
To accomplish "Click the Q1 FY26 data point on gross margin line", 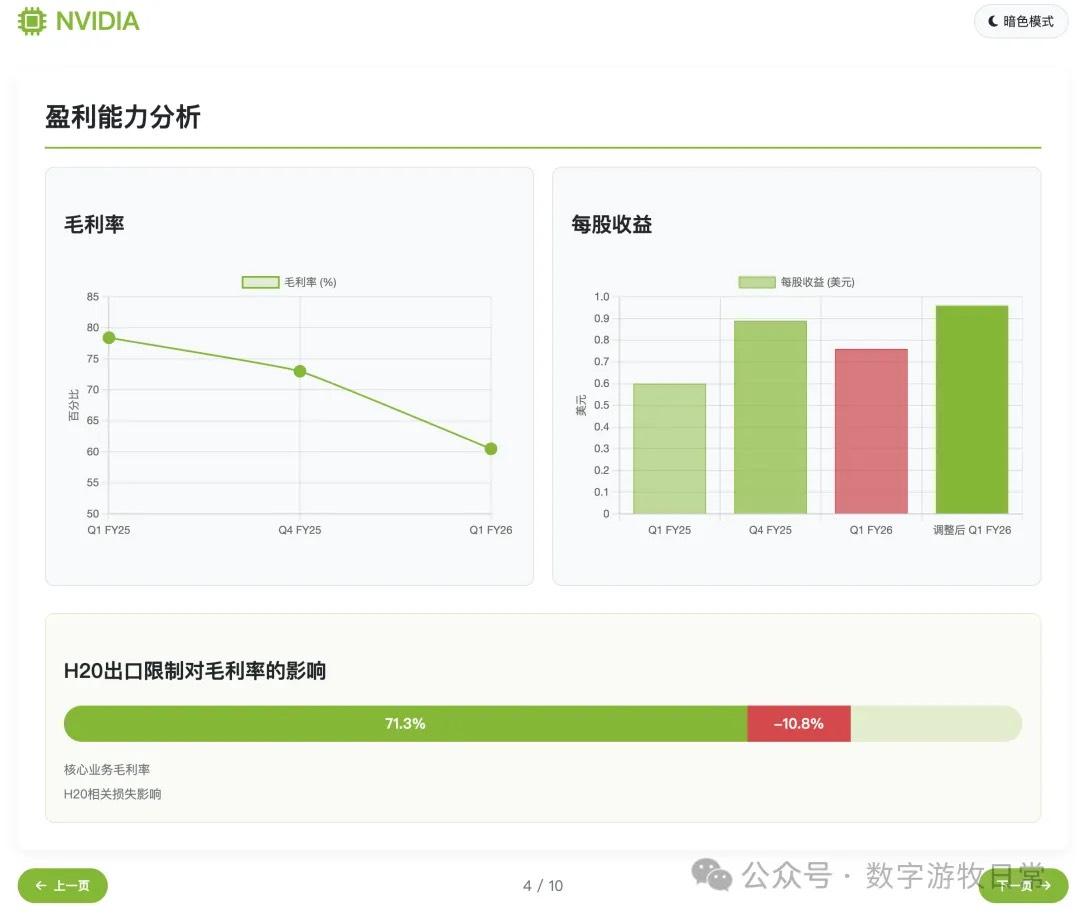I will tap(489, 449).
